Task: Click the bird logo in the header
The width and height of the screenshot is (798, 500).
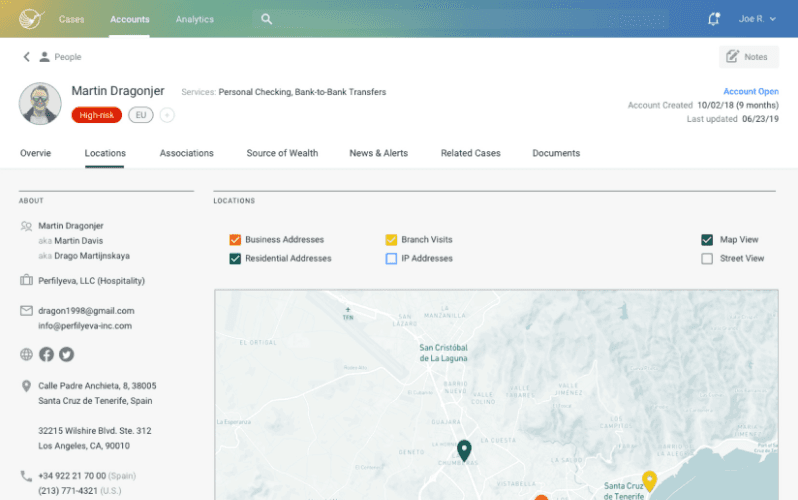Action: [32, 19]
